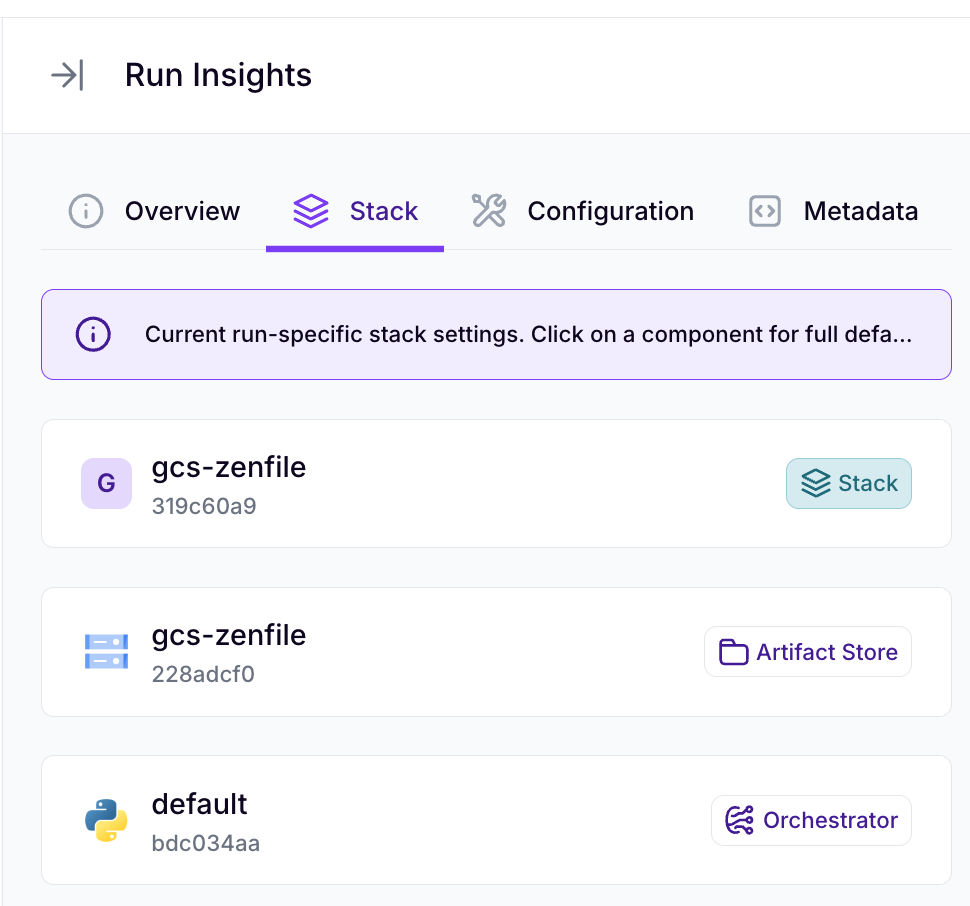Click the Overview info circle icon
The image size is (970, 906).
(86, 211)
